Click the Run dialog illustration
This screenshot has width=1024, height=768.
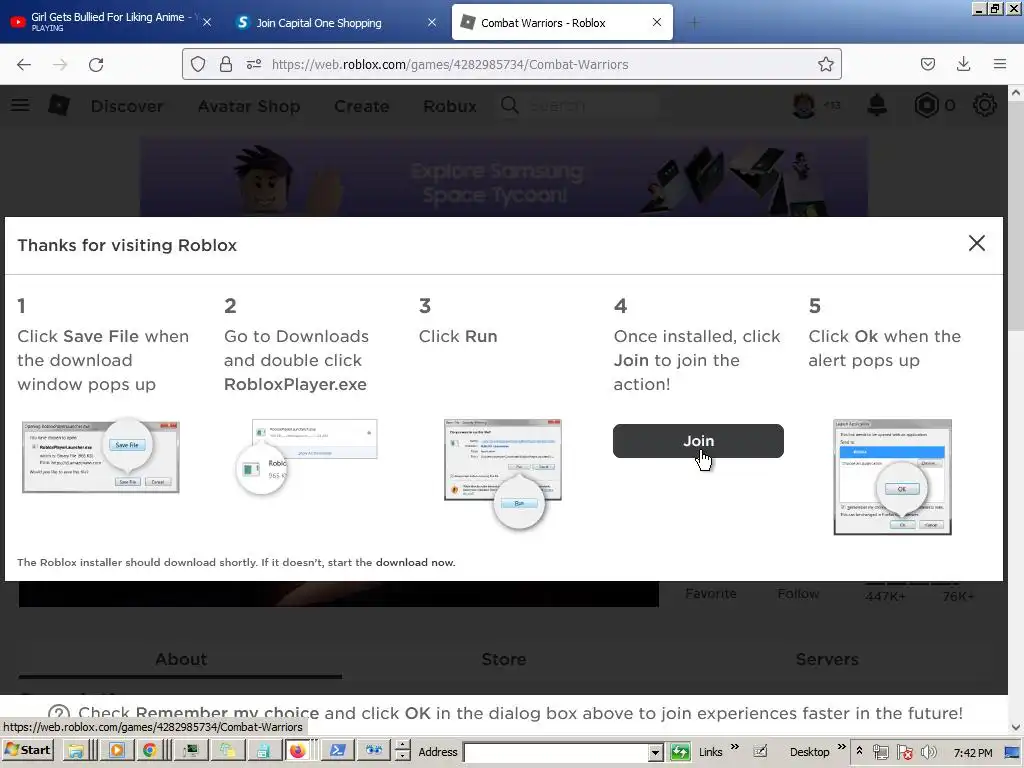[x=503, y=473]
